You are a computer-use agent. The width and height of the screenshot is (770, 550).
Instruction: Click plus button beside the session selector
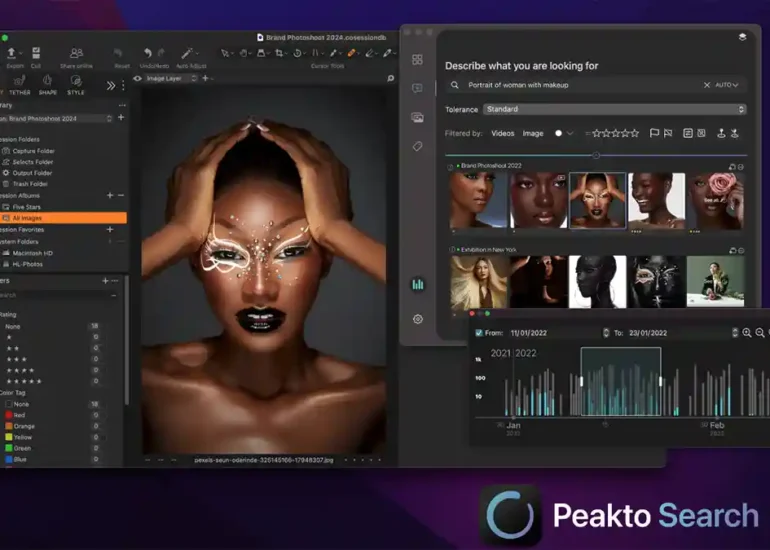pyautogui.click(x=121, y=117)
